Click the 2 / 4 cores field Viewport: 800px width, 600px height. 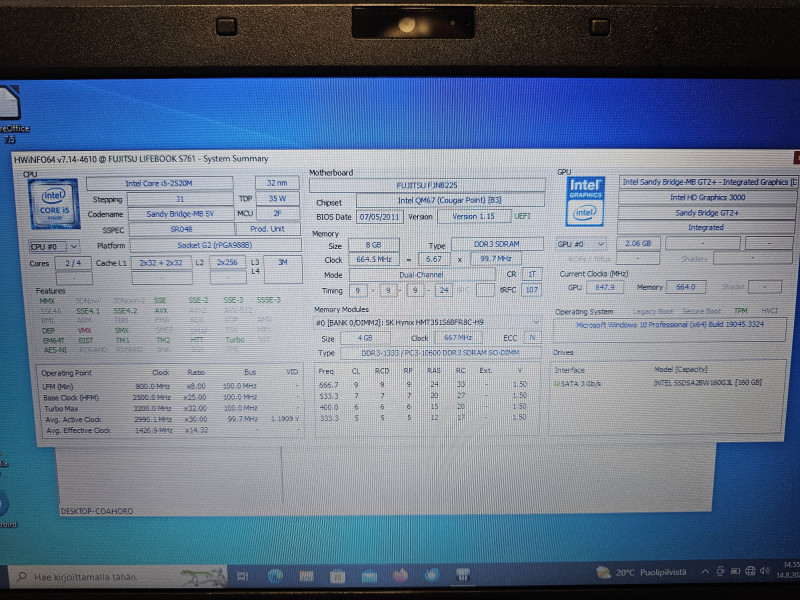pyautogui.click(x=73, y=263)
